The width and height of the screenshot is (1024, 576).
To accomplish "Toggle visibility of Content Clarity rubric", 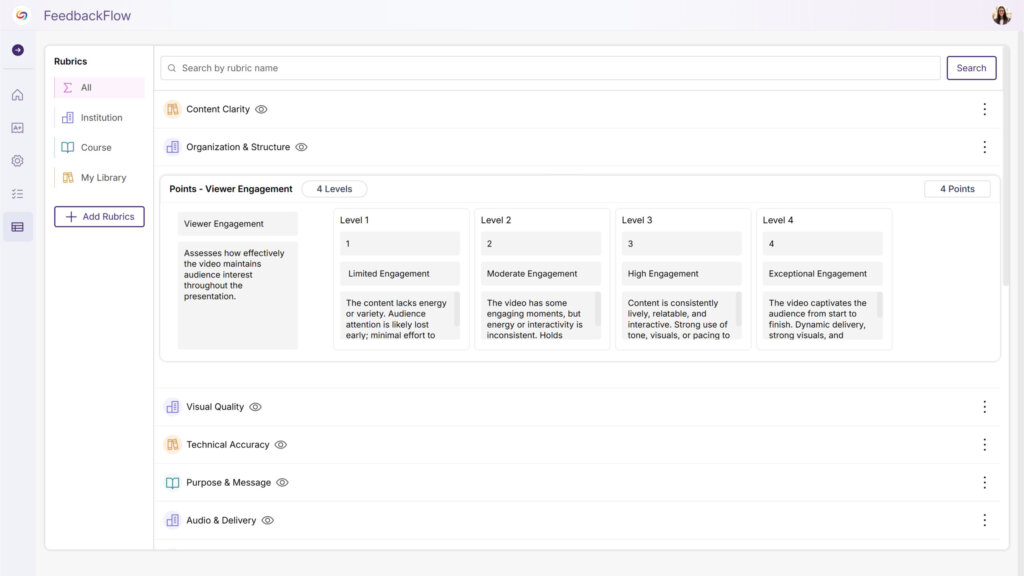I will (260, 110).
